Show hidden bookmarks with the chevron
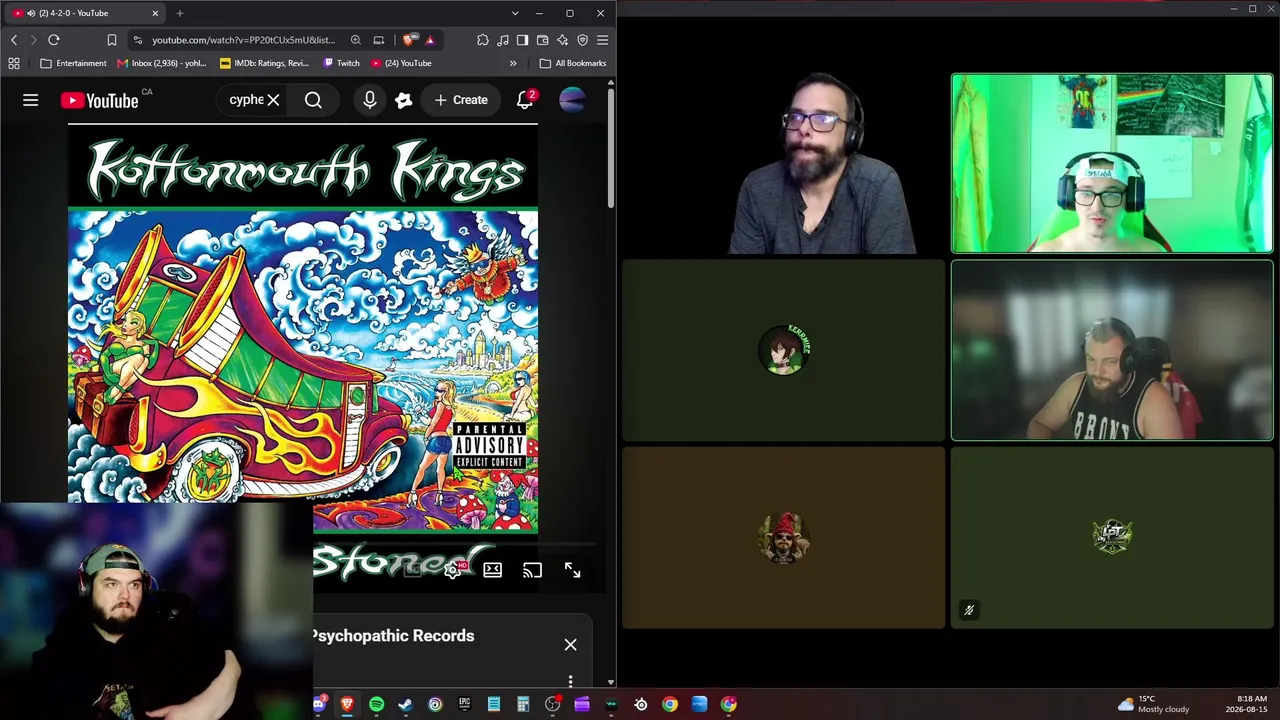This screenshot has height=720, width=1280. click(513, 63)
